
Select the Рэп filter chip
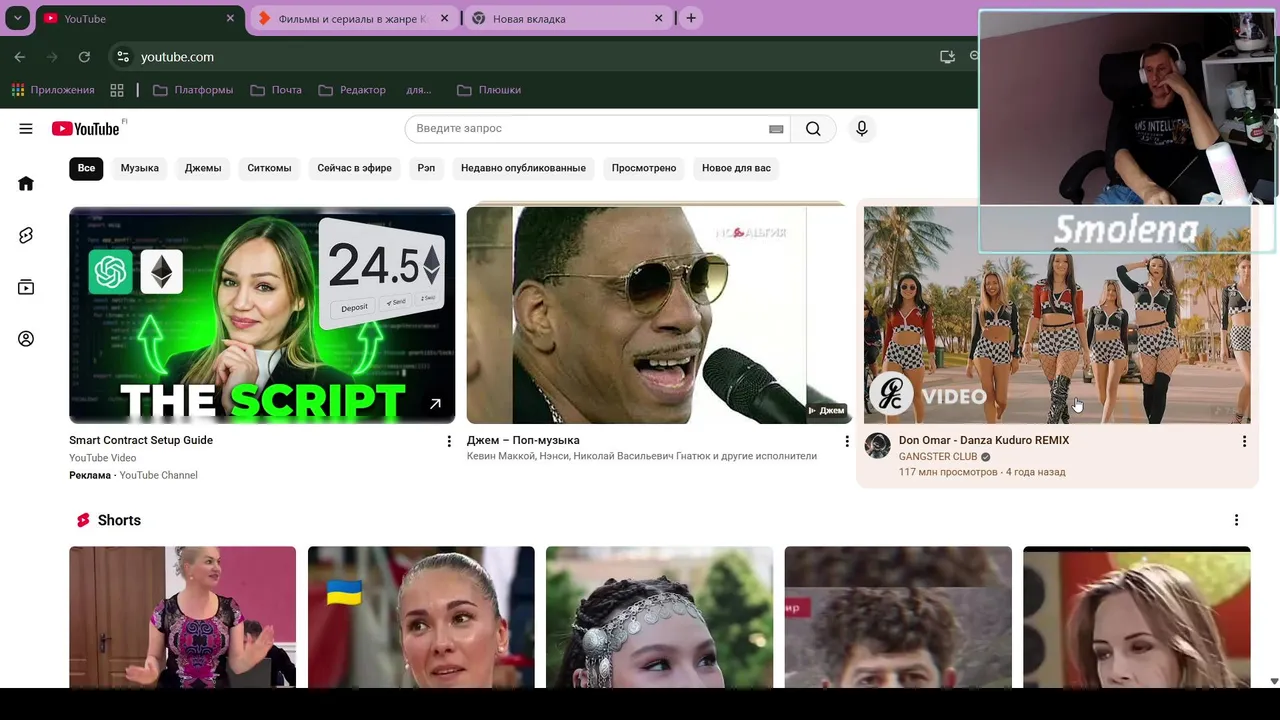point(426,168)
